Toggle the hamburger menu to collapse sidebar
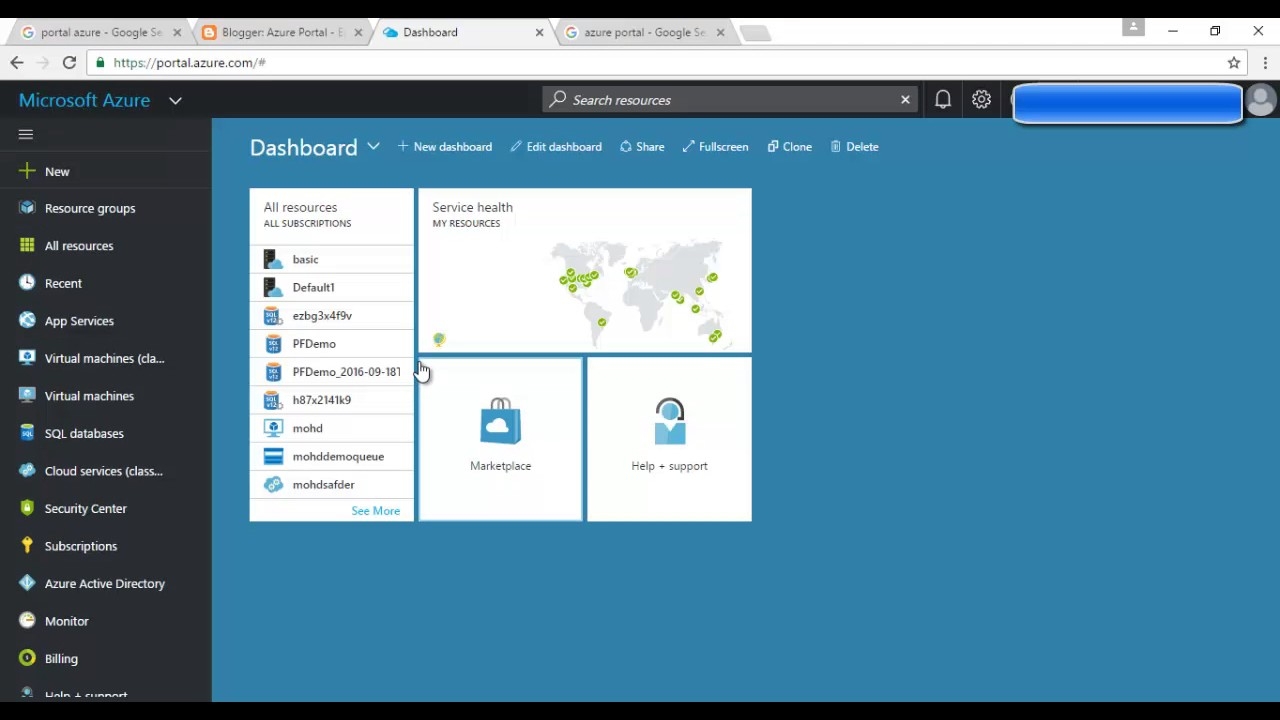This screenshot has height=720, width=1280. click(26, 134)
